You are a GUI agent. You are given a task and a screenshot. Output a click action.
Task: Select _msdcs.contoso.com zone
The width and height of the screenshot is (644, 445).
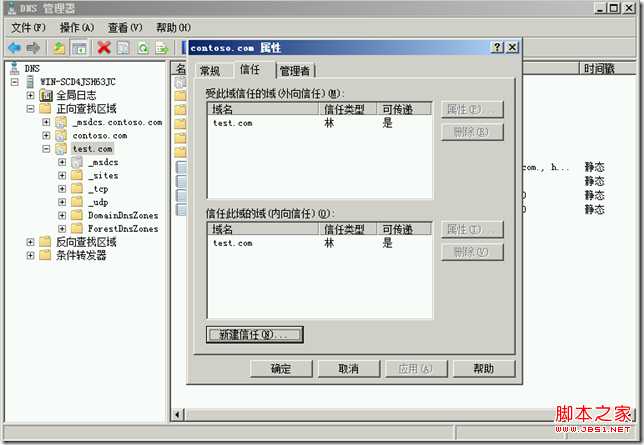pyautogui.click(x=117, y=122)
